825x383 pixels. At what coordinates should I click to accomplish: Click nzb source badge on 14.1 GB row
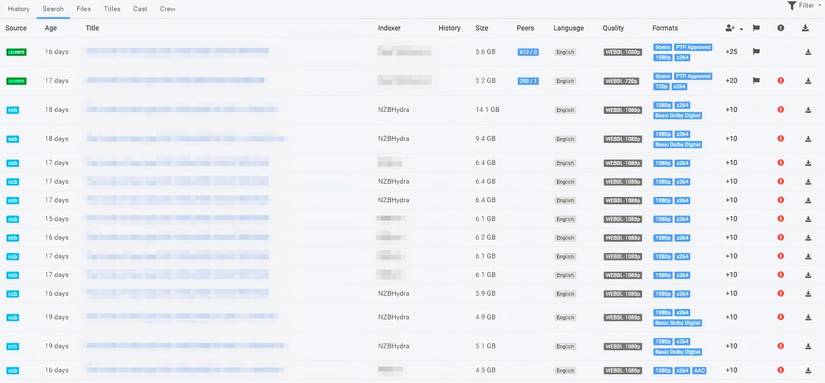coord(13,110)
